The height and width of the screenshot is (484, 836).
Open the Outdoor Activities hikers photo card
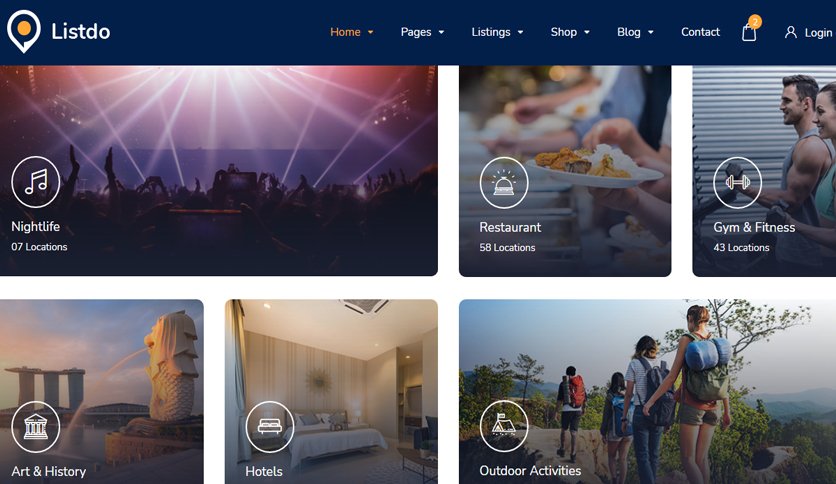[x=647, y=391]
